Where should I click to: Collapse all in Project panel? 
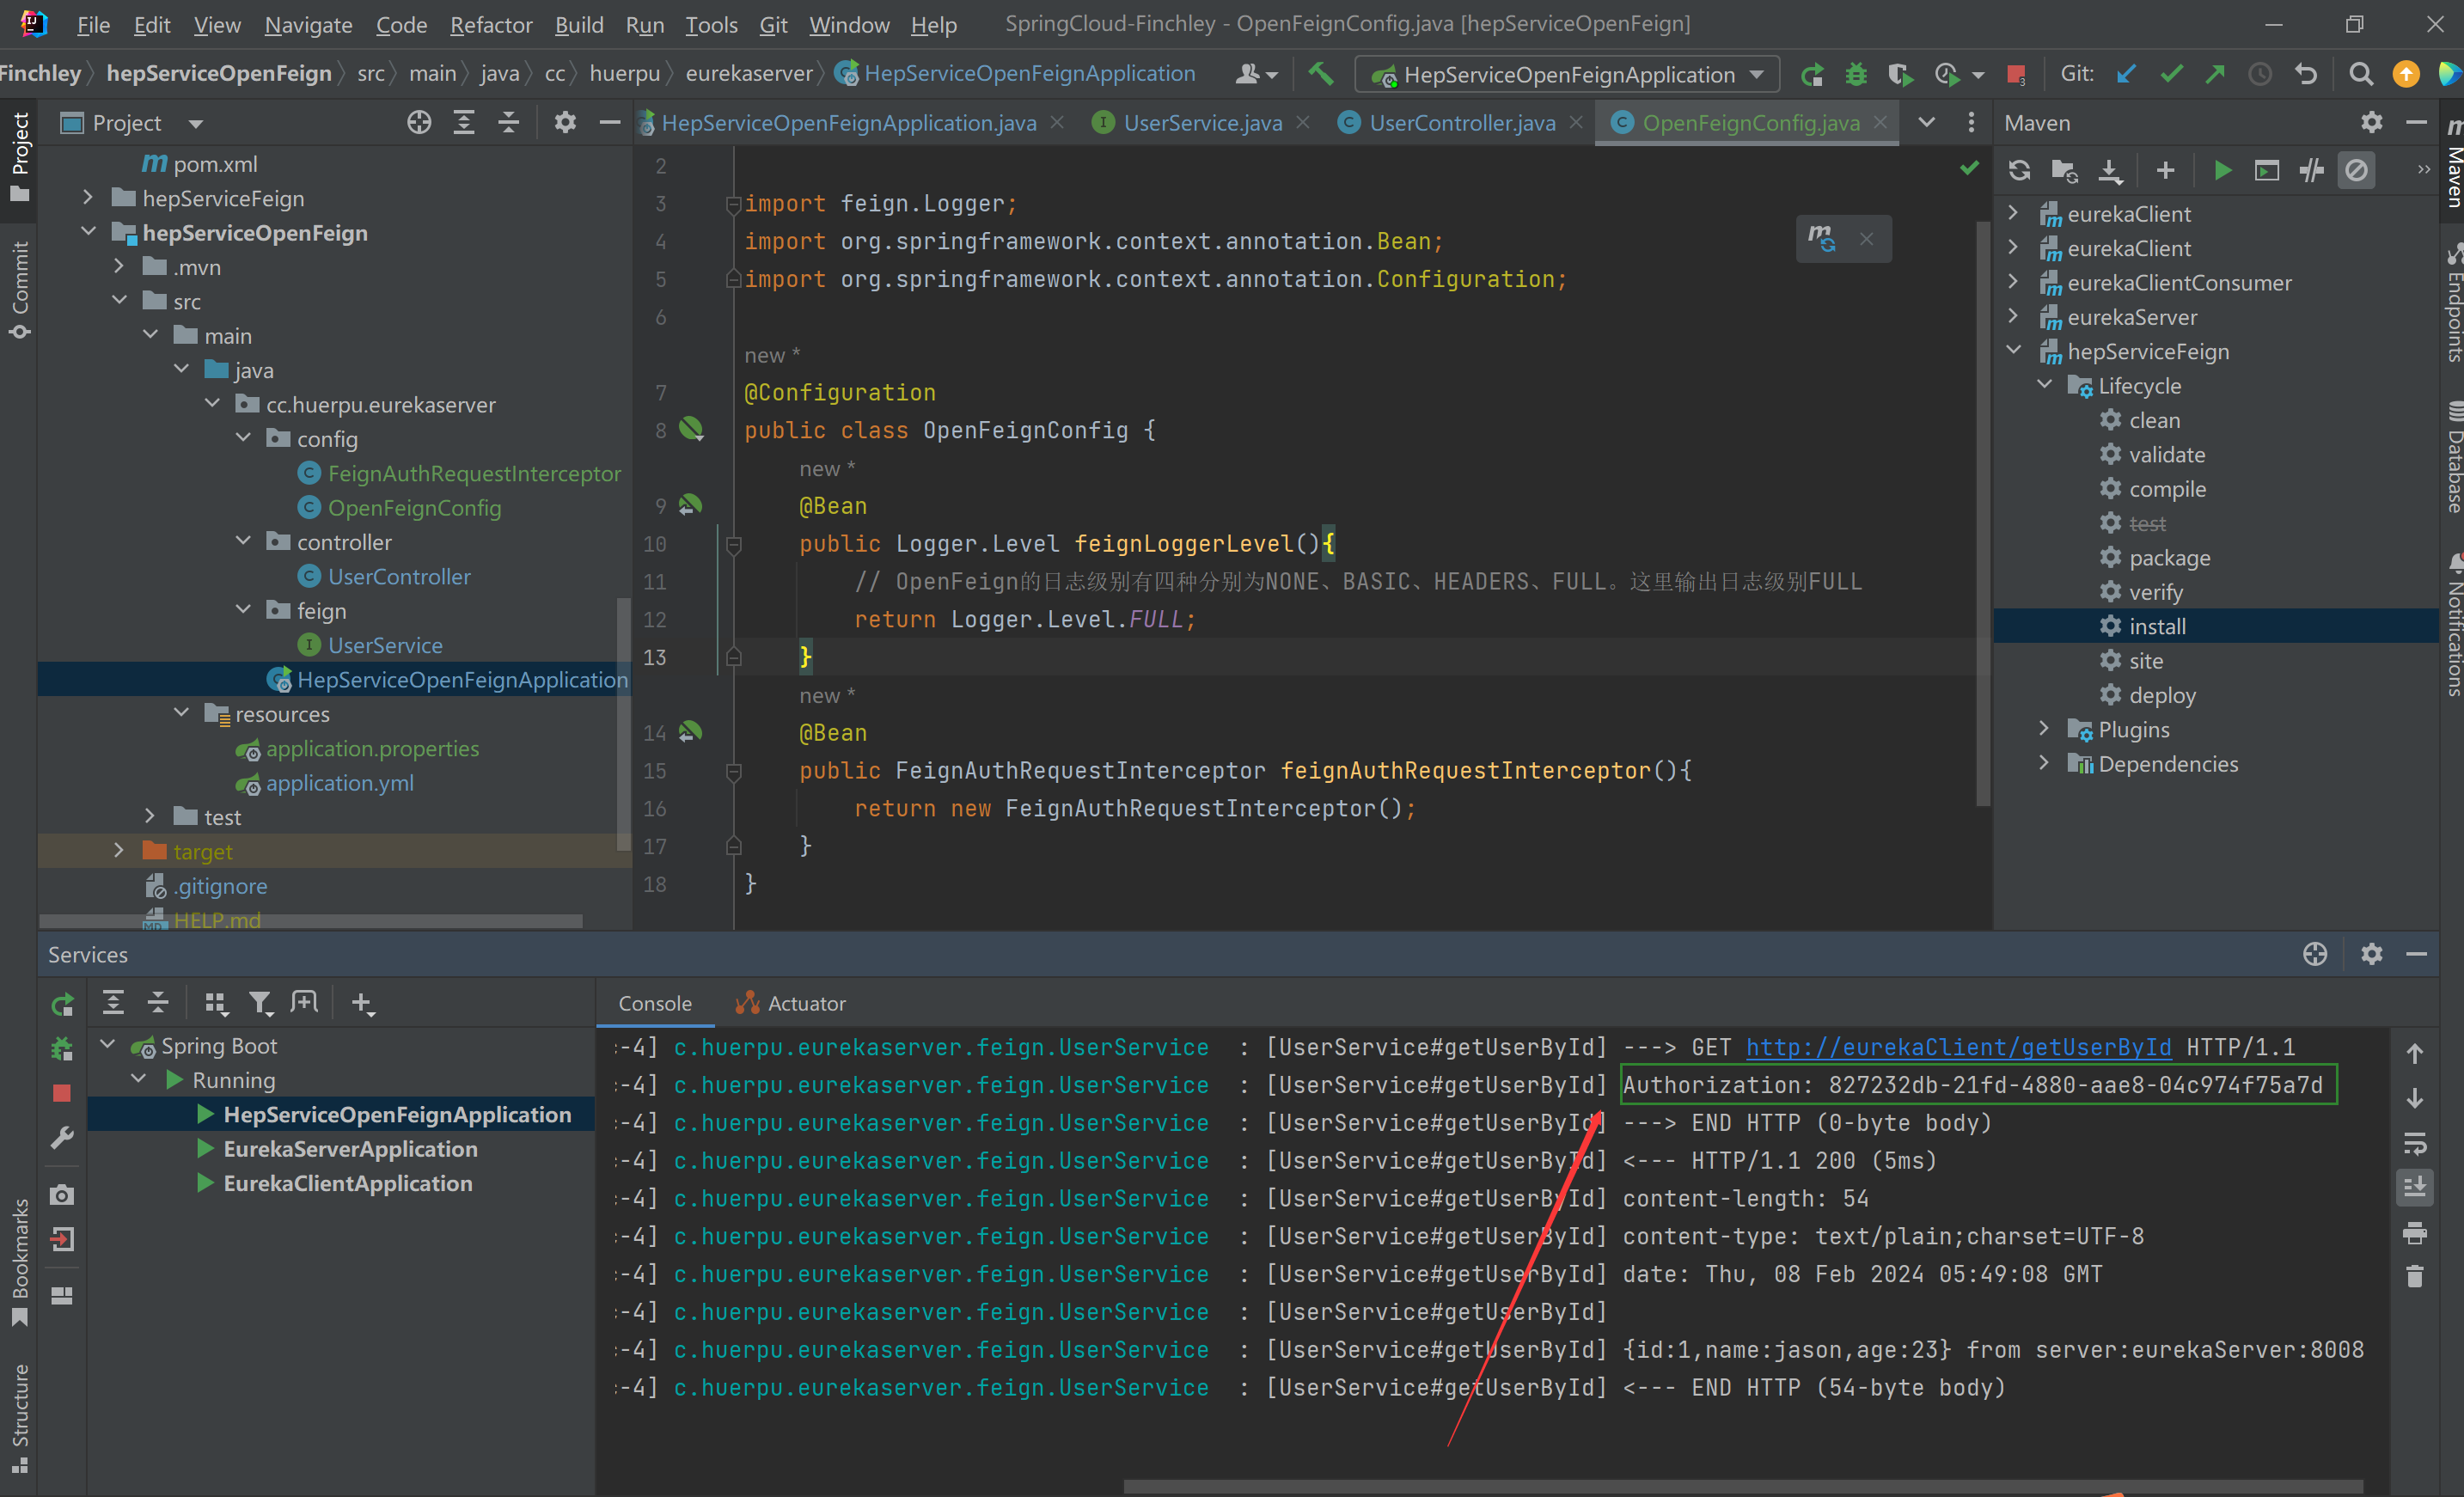[x=509, y=123]
